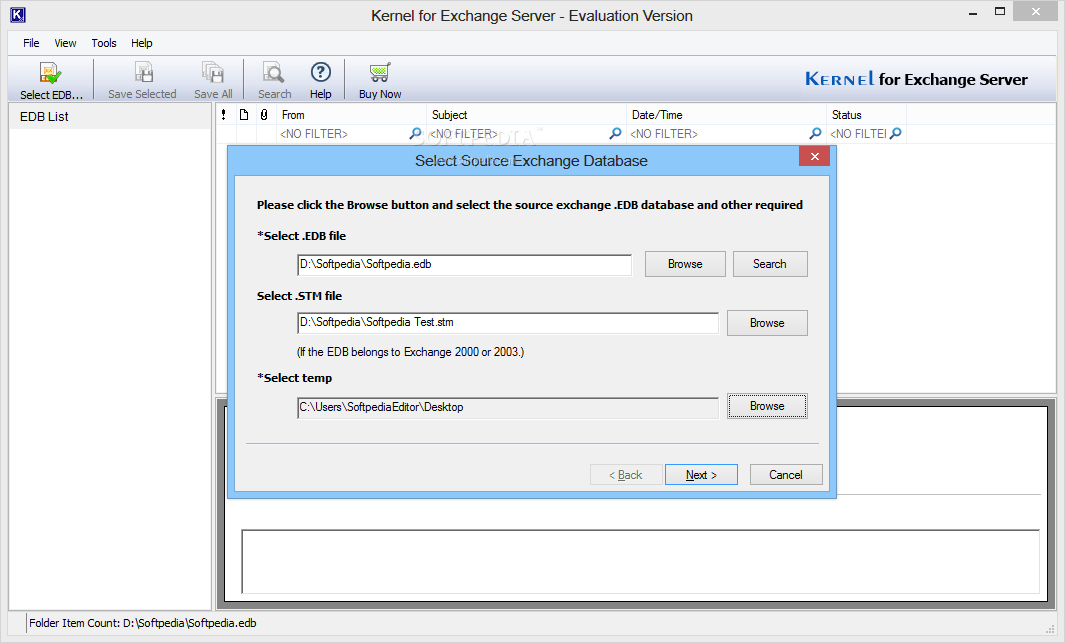1065x643 pixels.
Task: Click the Save Selected toolbar icon
Action: (143, 72)
